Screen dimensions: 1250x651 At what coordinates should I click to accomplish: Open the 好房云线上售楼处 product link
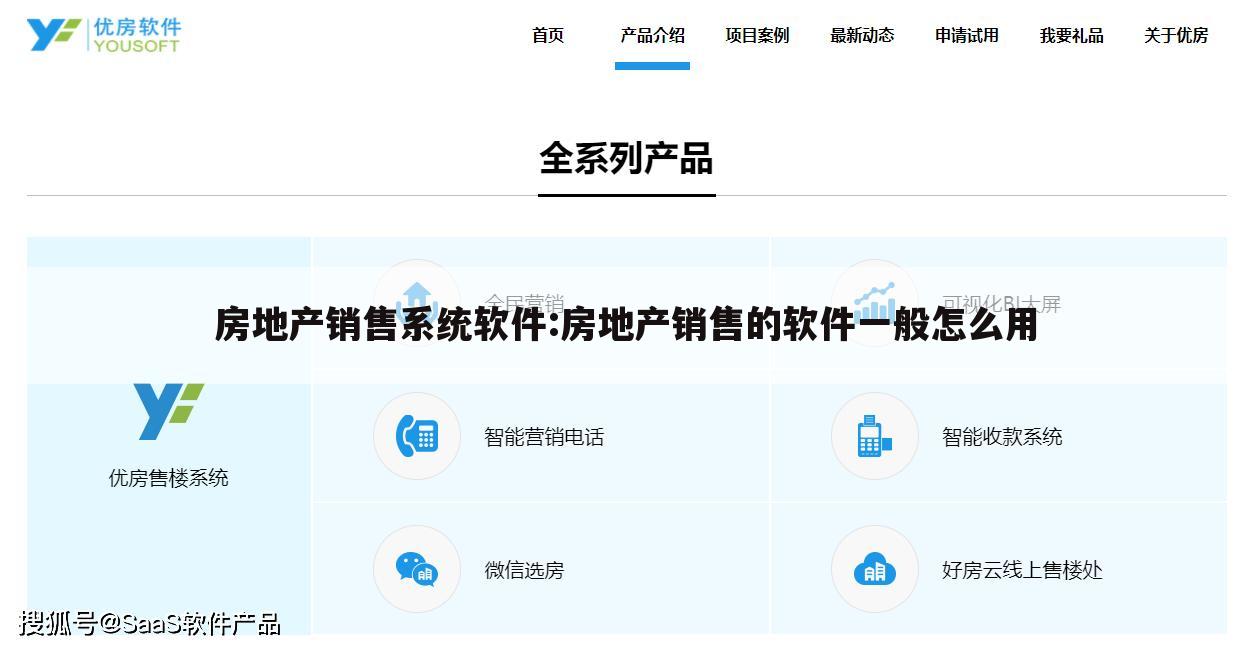click(1022, 570)
